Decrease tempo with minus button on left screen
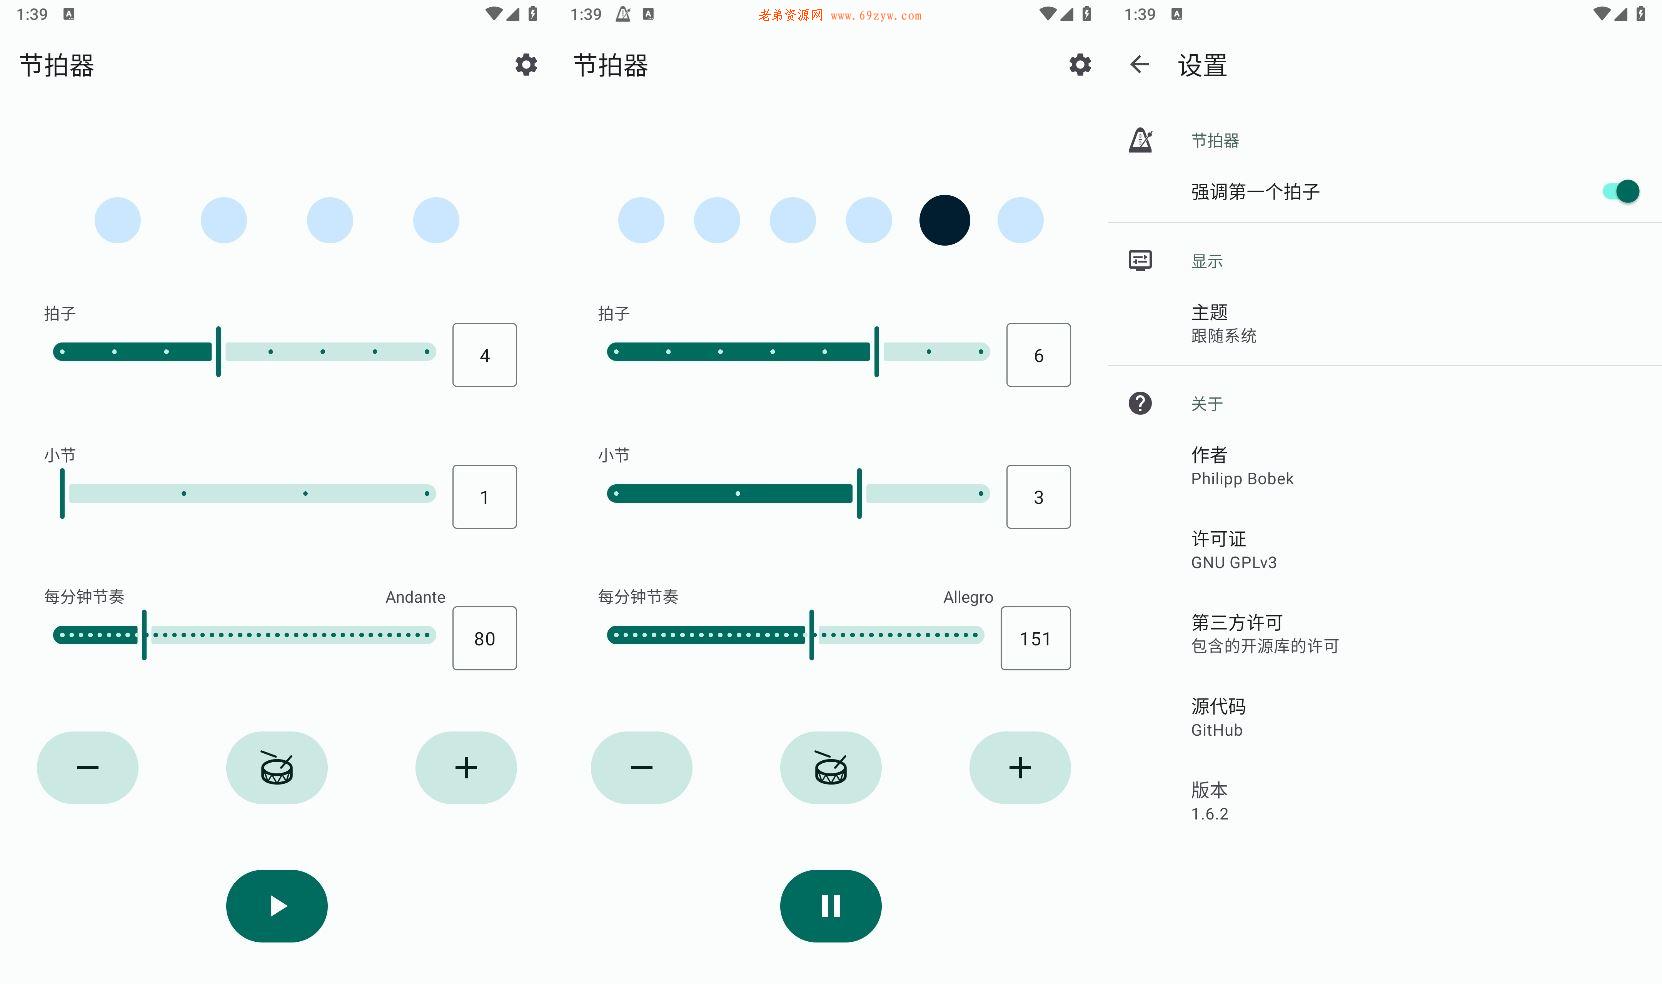This screenshot has height=984, width=1662. [88, 767]
